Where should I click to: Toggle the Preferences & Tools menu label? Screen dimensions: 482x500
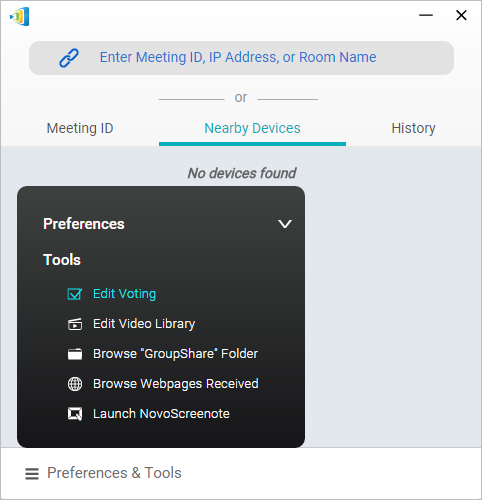(x=114, y=473)
